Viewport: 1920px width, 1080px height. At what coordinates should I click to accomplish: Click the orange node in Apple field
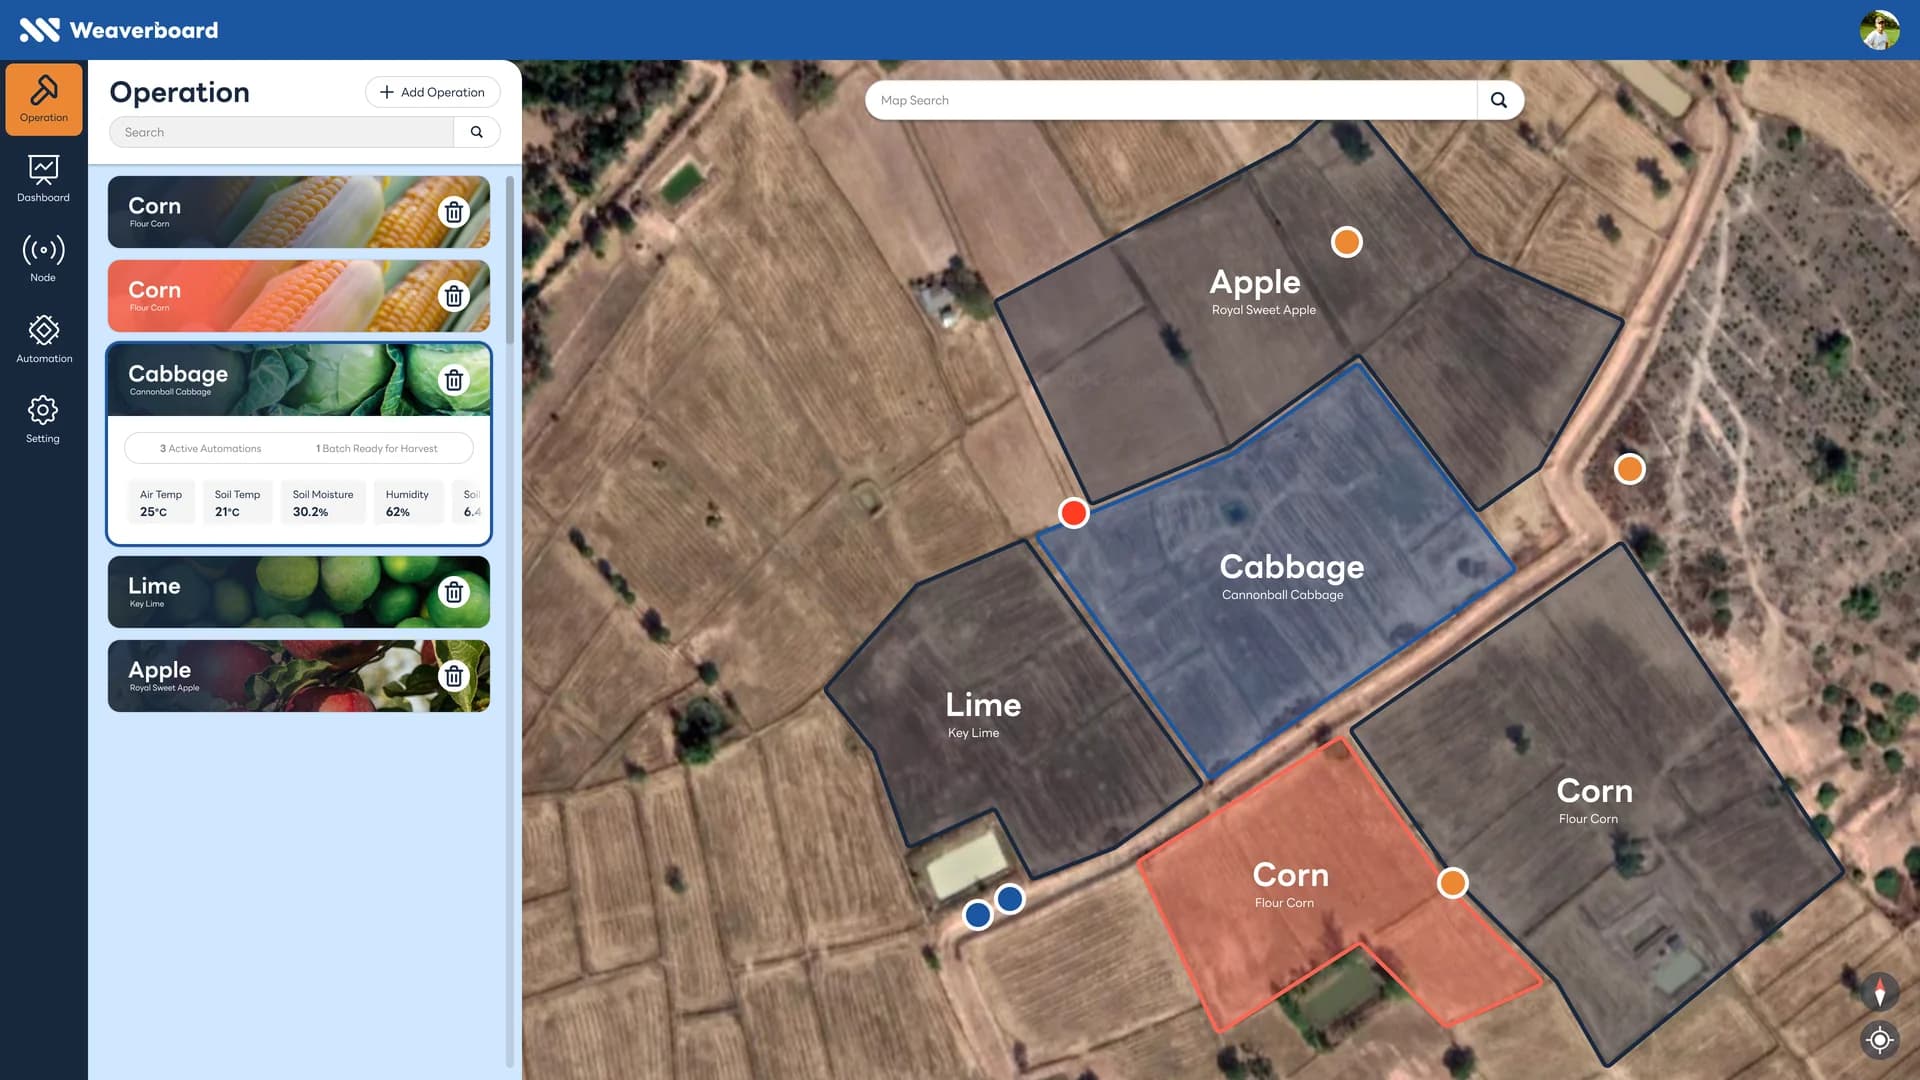tap(1347, 242)
